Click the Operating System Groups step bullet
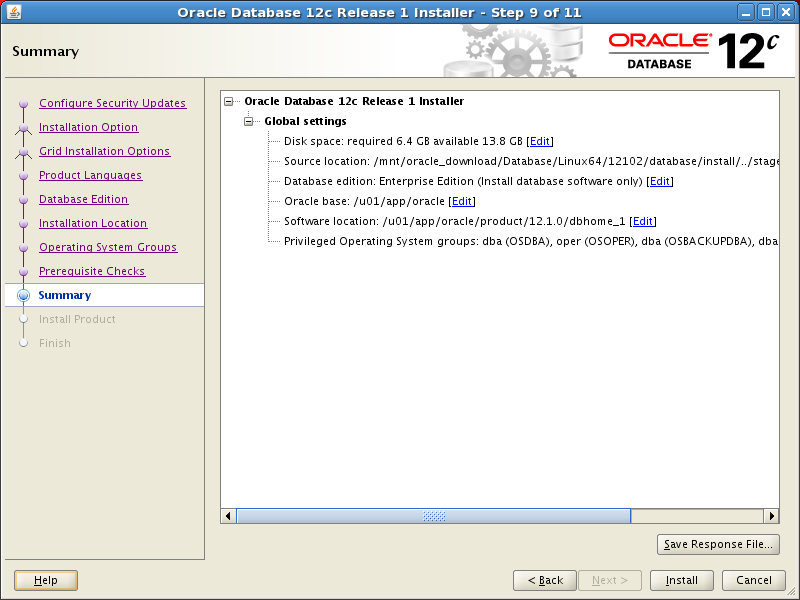Screen dimensions: 800x600 click(x=23, y=247)
